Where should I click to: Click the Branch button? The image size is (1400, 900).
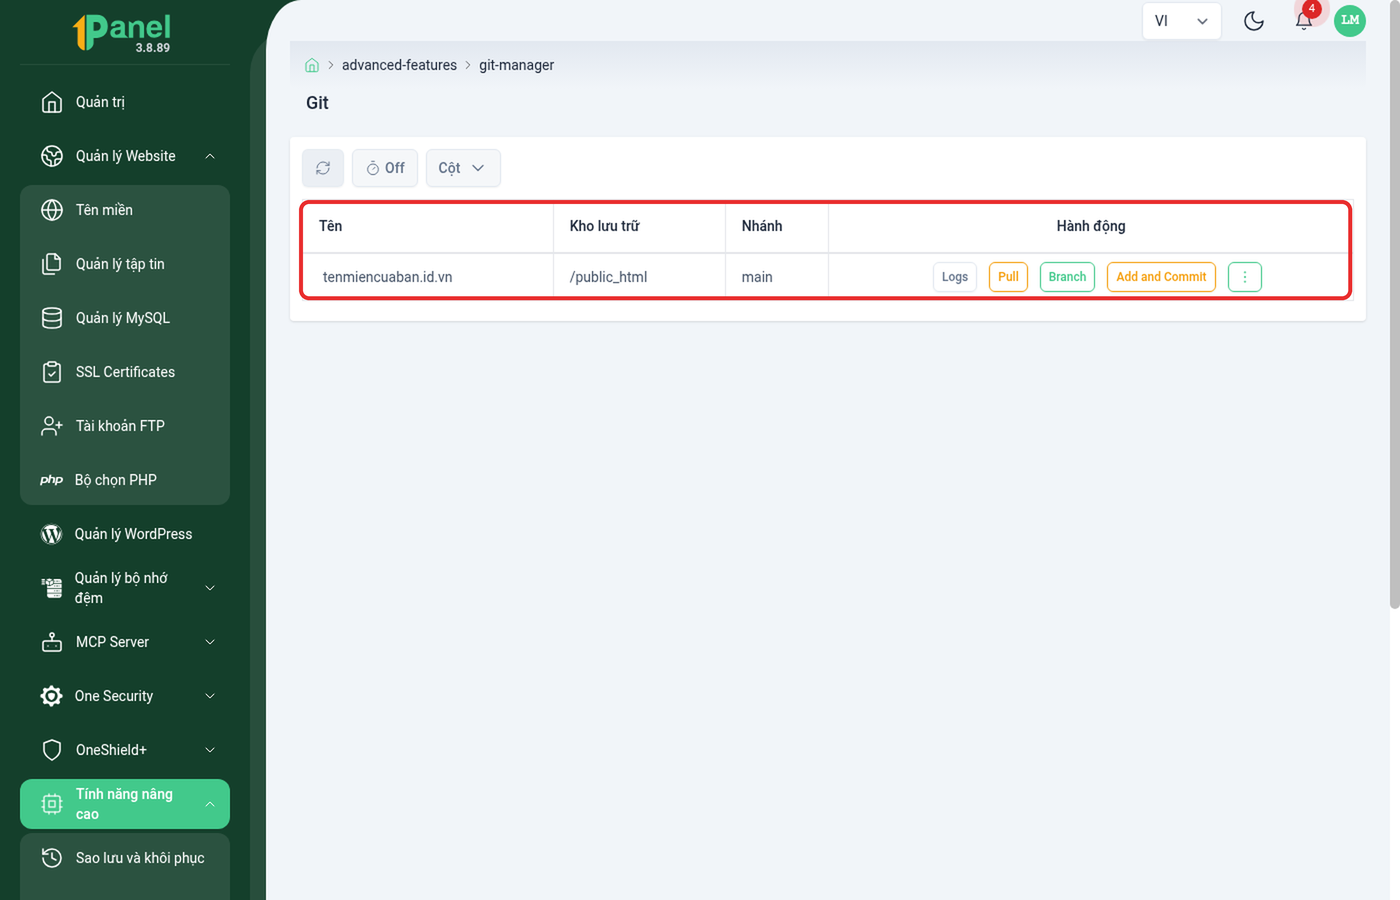point(1067,277)
